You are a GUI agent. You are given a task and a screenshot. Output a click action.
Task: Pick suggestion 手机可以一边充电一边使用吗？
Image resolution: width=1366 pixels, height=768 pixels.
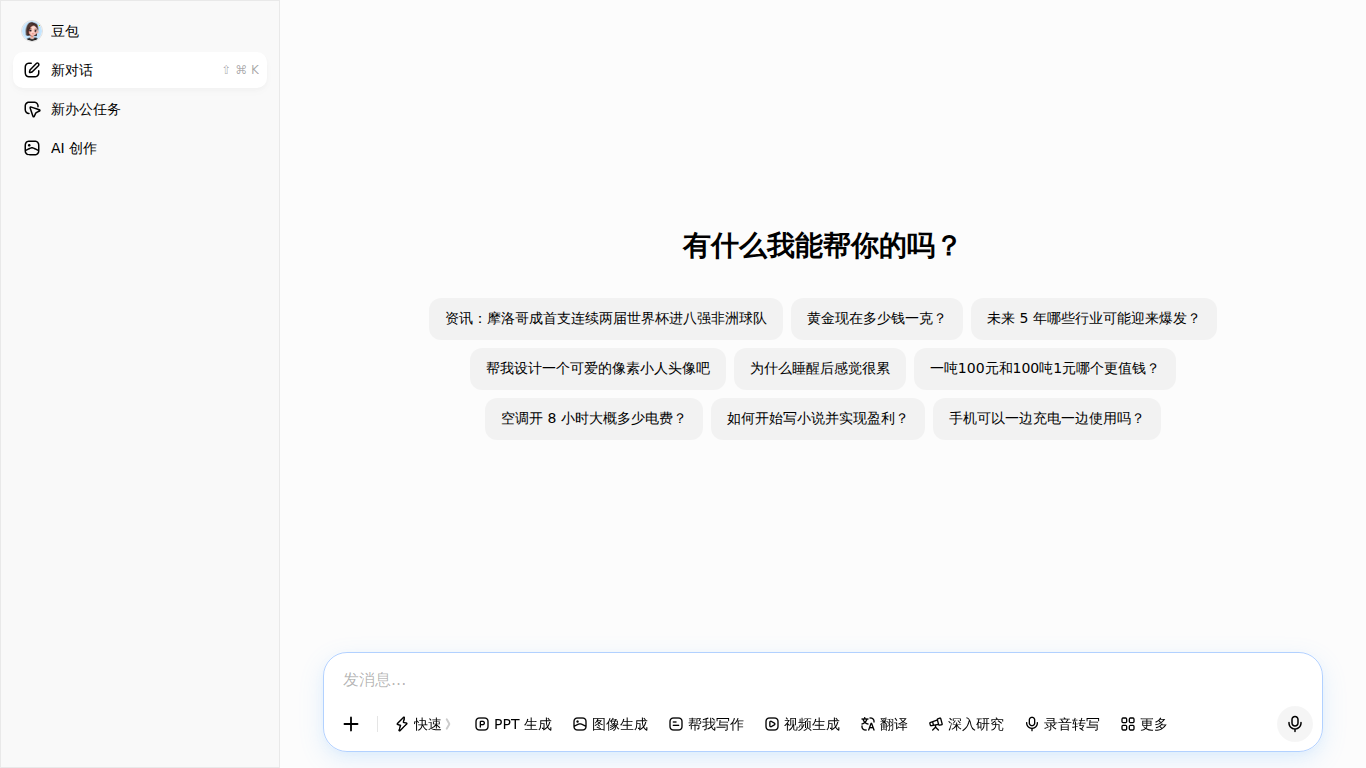click(x=1047, y=419)
